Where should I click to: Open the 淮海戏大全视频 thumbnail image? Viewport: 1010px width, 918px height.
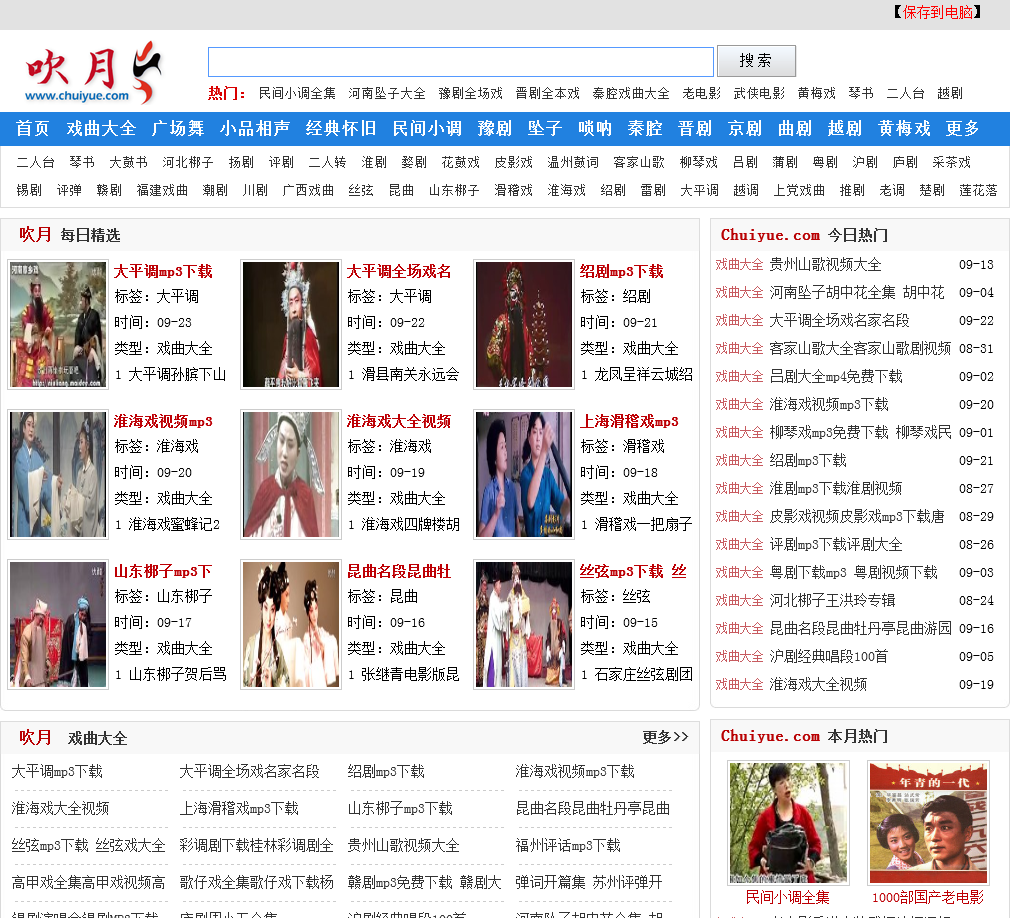coord(291,474)
